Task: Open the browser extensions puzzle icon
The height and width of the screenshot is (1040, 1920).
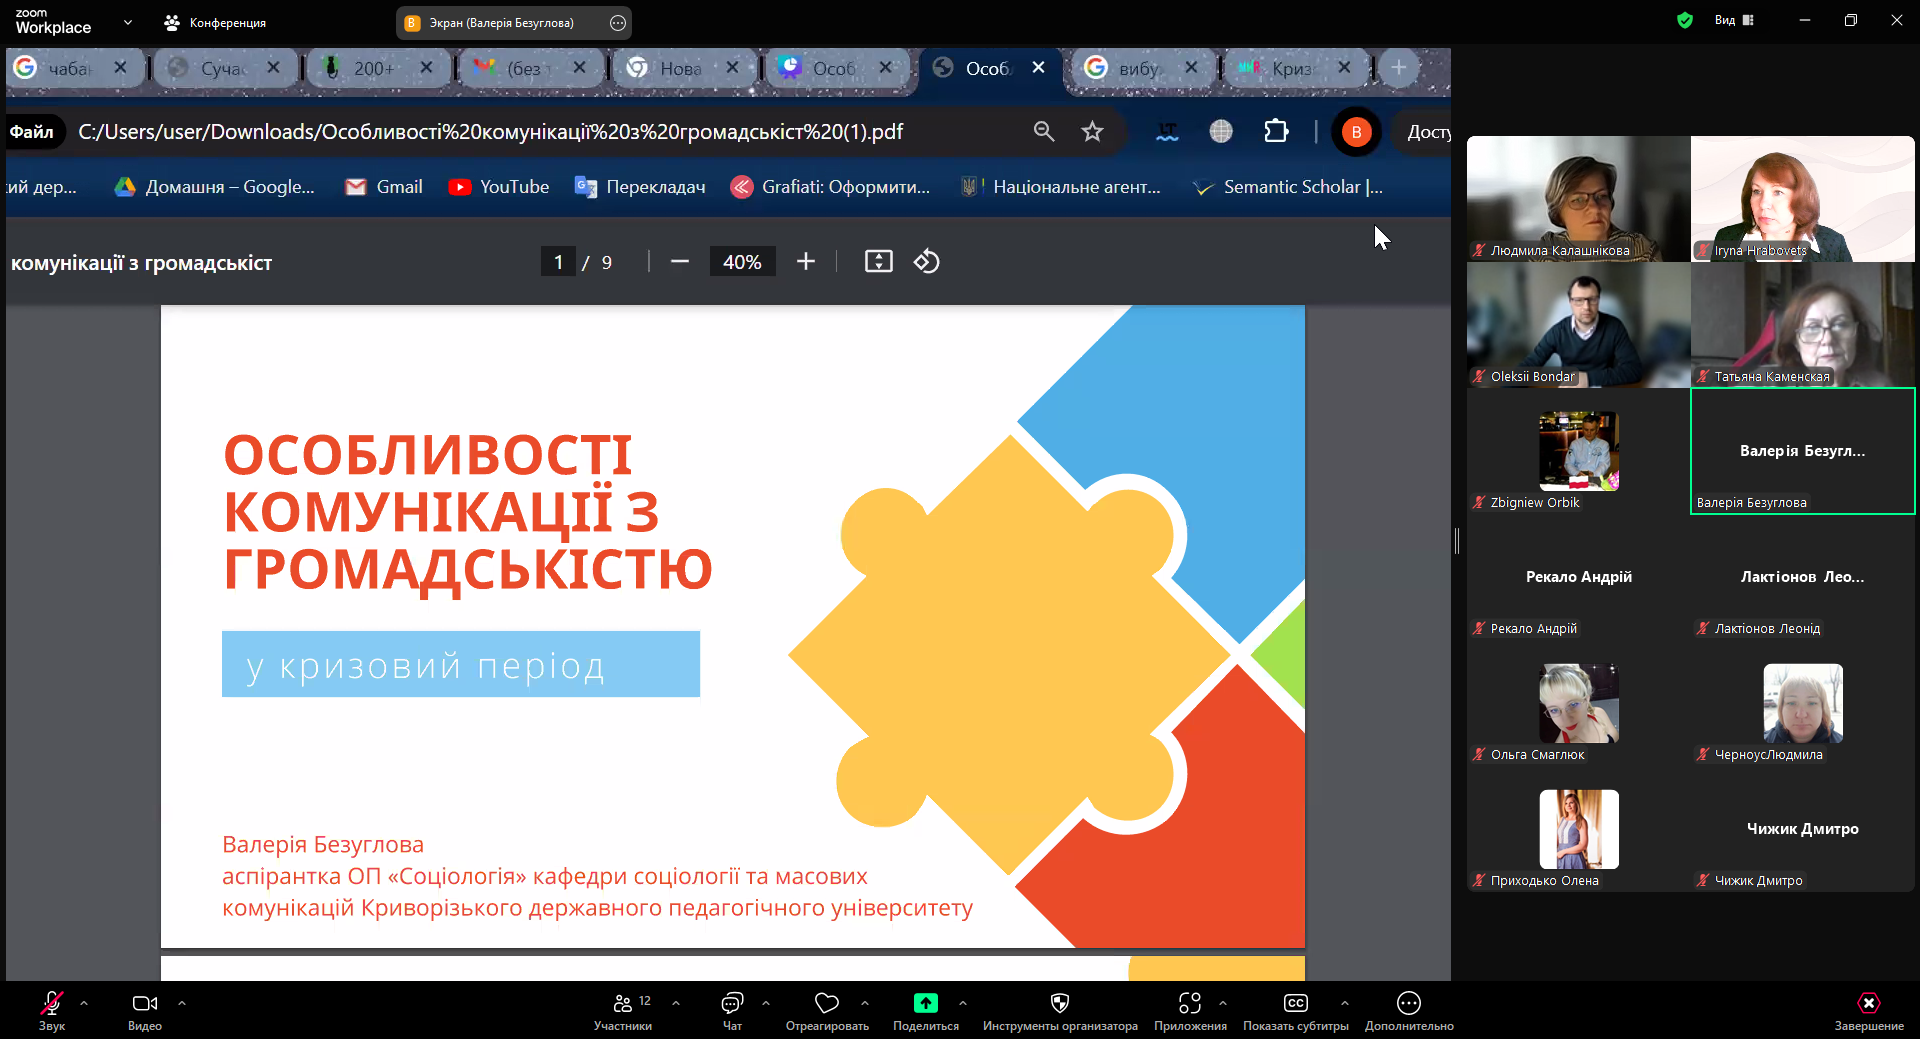Action: pyautogui.click(x=1276, y=131)
